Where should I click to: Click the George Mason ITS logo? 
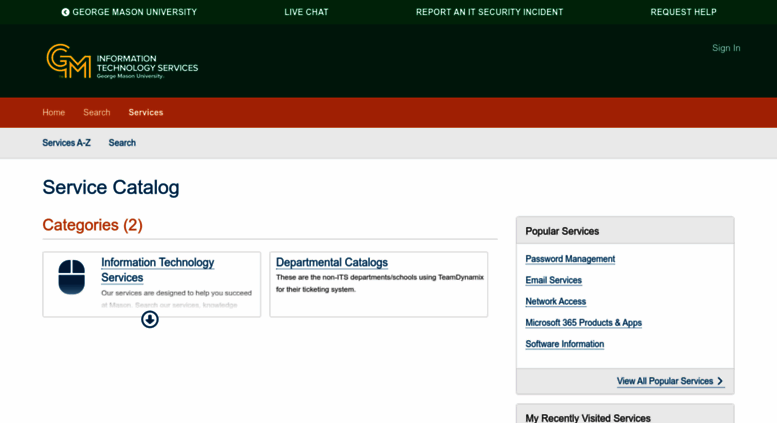pos(122,61)
